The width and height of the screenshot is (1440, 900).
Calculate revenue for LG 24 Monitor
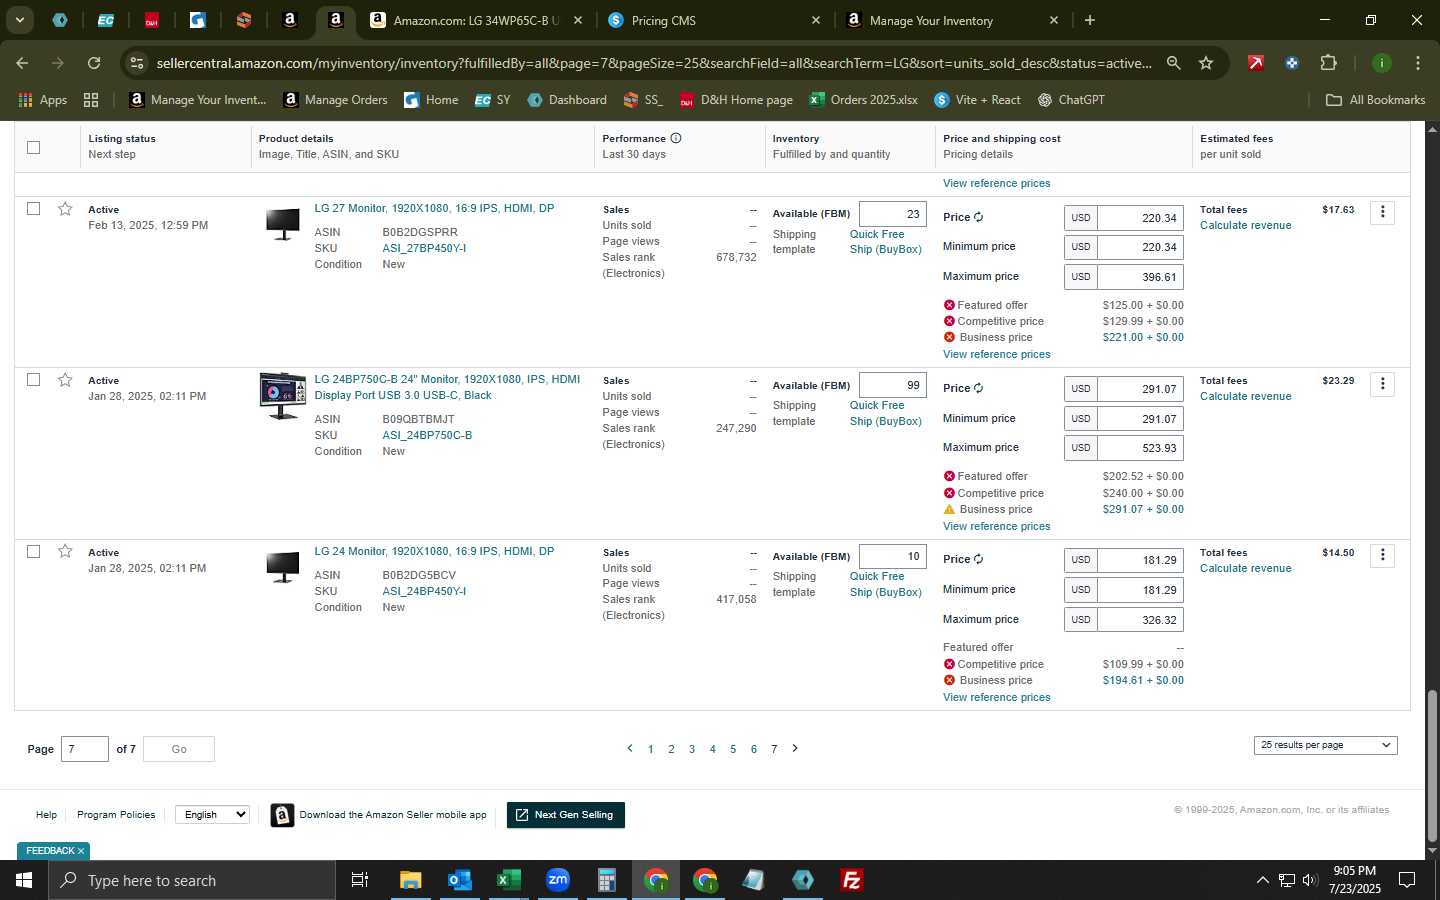point(1245,568)
